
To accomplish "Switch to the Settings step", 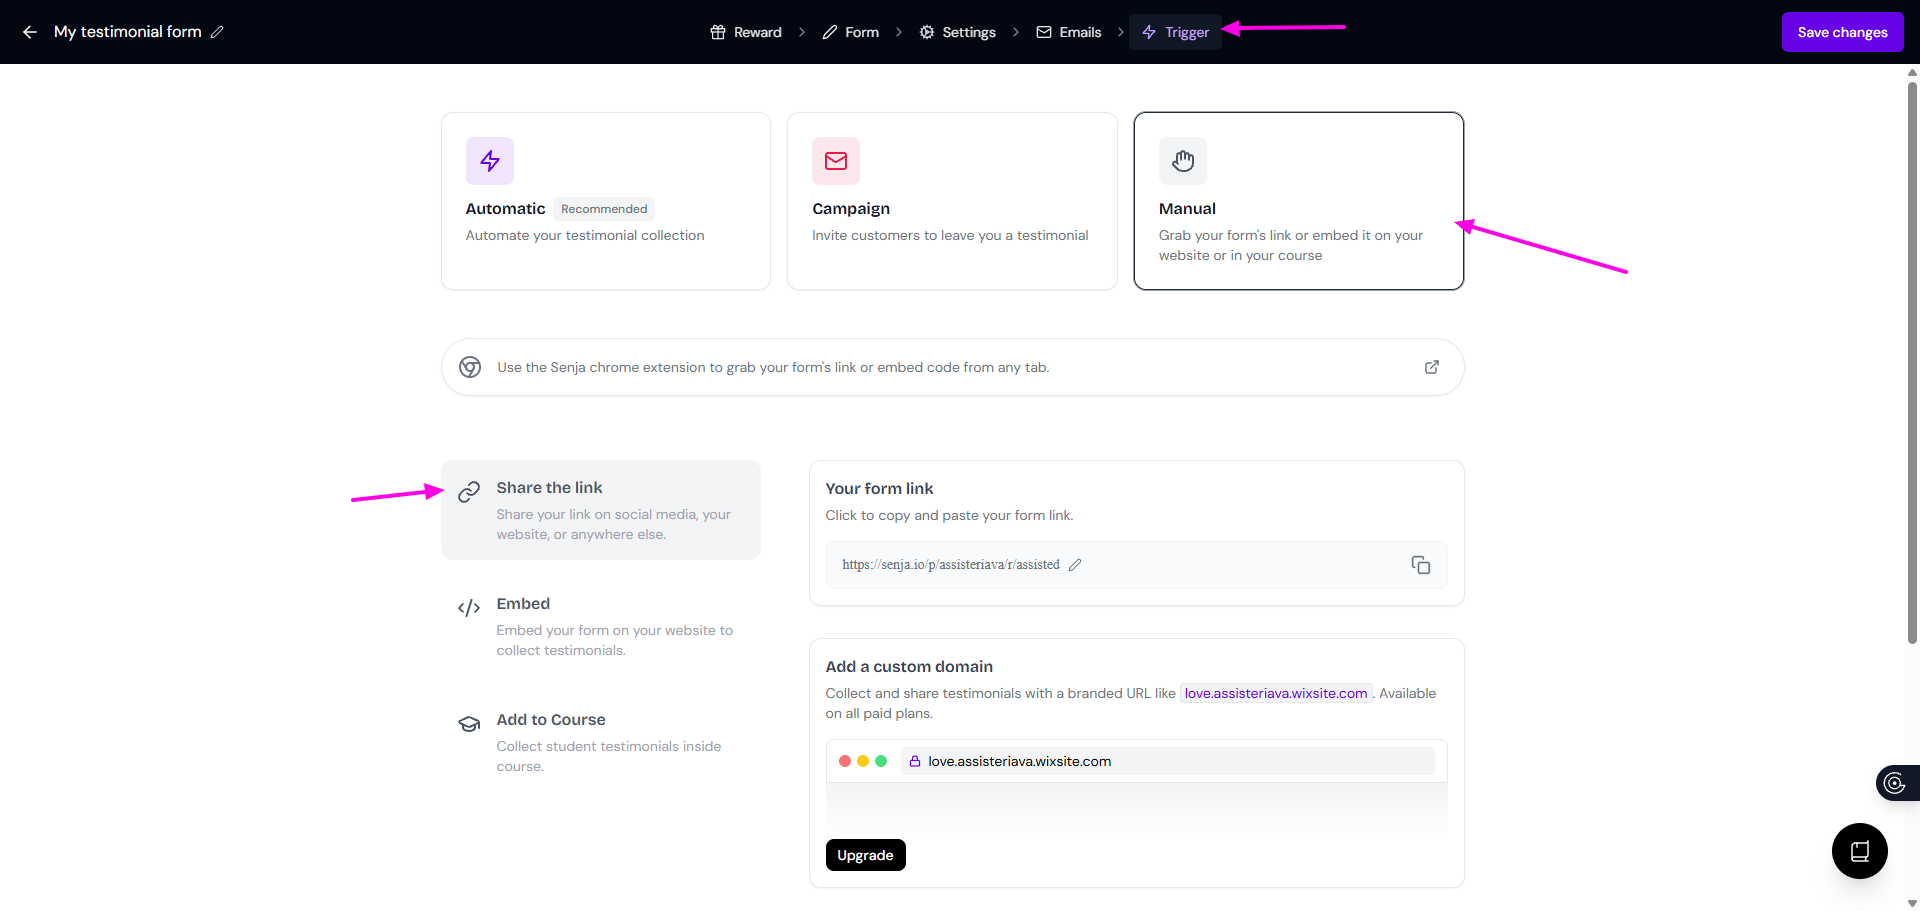I will point(958,32).
